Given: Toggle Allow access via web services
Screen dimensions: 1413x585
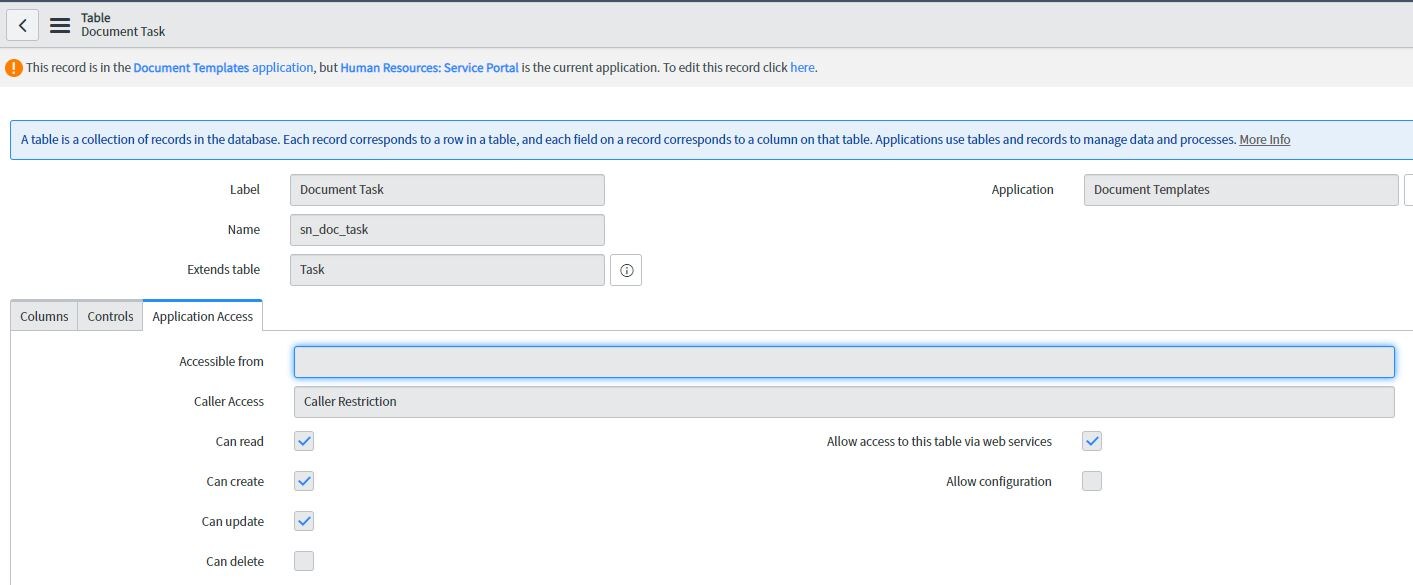Looking at the screenshot, I should coord(1092,441).
